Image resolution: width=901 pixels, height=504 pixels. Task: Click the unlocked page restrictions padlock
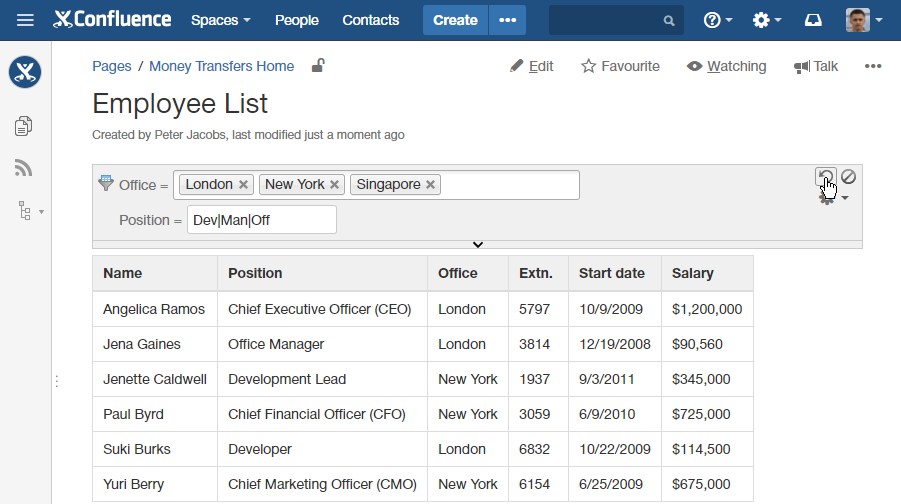point(317,66)
